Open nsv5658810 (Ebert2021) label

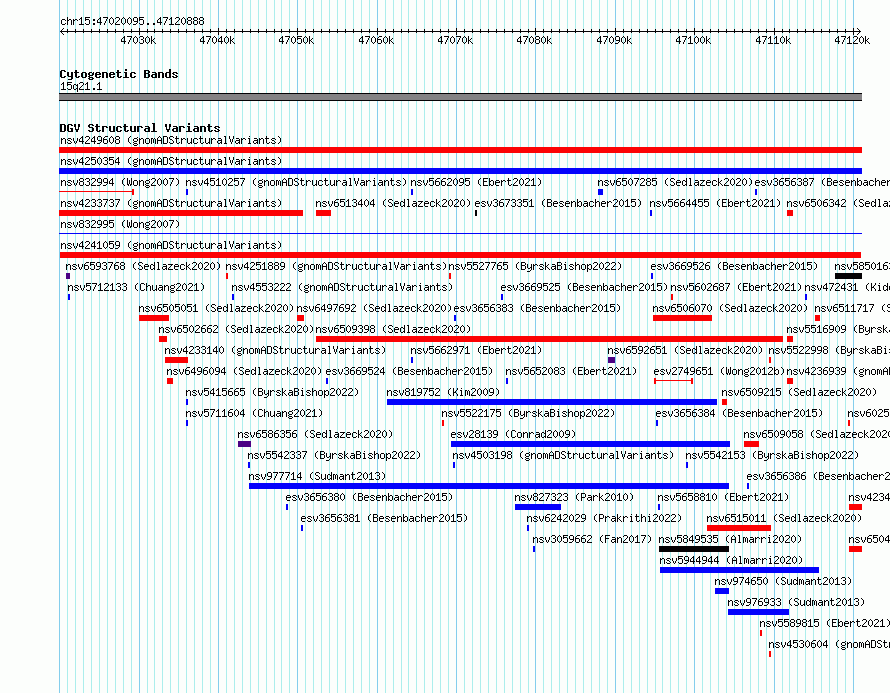tap(723, 497)
